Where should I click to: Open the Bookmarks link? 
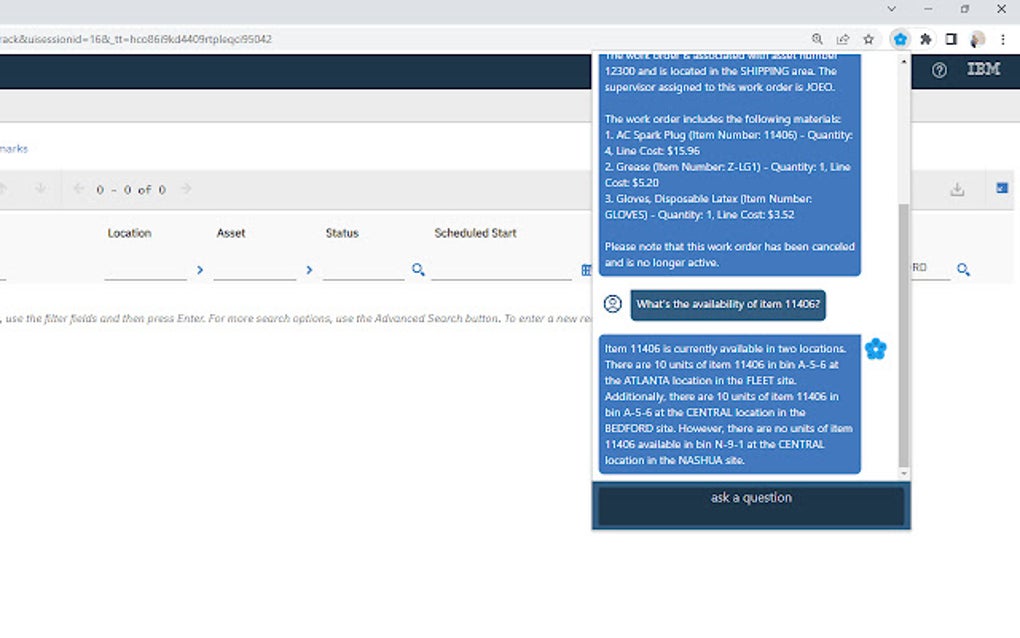(14, 148)
